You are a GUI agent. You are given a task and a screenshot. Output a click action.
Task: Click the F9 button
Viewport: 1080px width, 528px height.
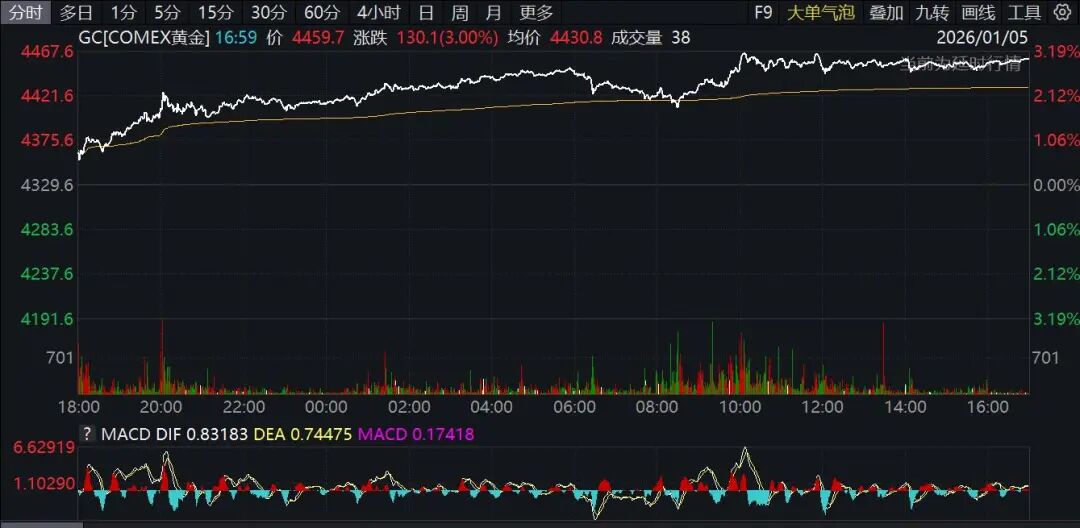(763, 13)
